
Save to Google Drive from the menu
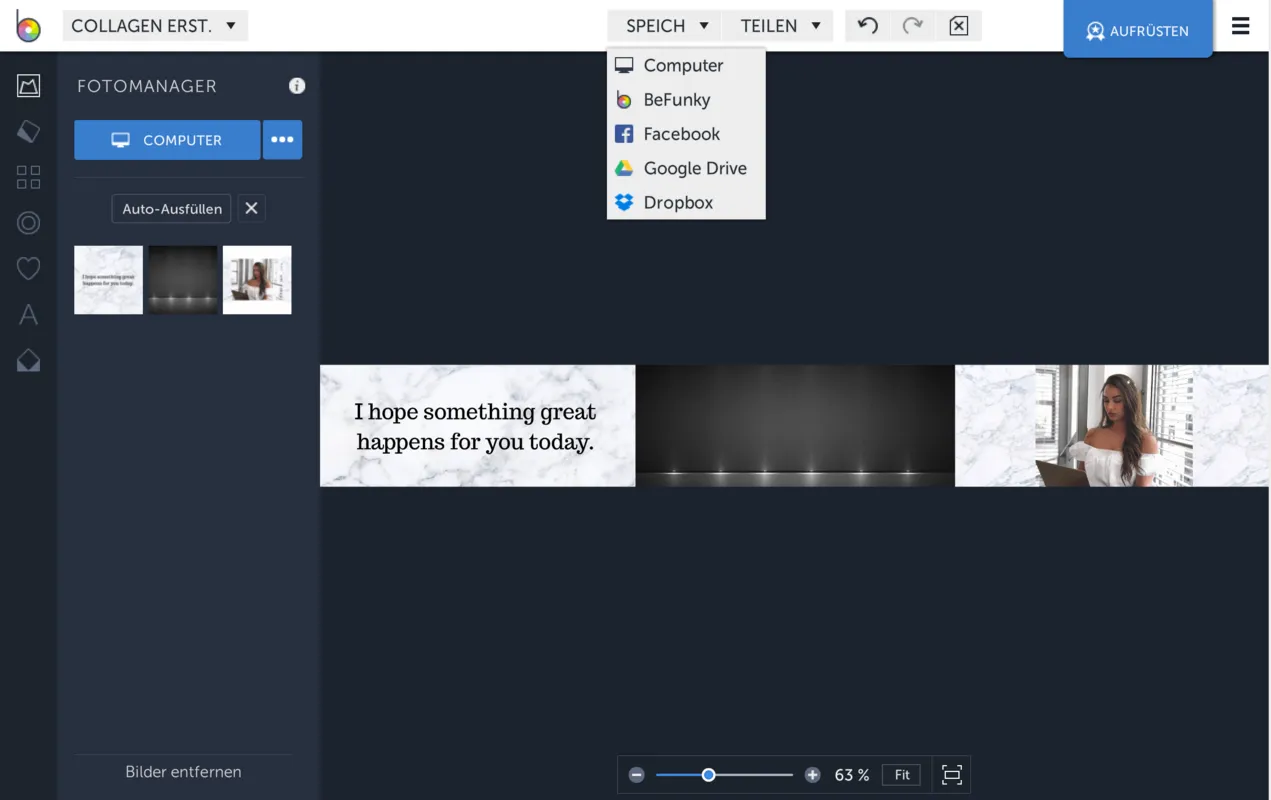[686, 168]
